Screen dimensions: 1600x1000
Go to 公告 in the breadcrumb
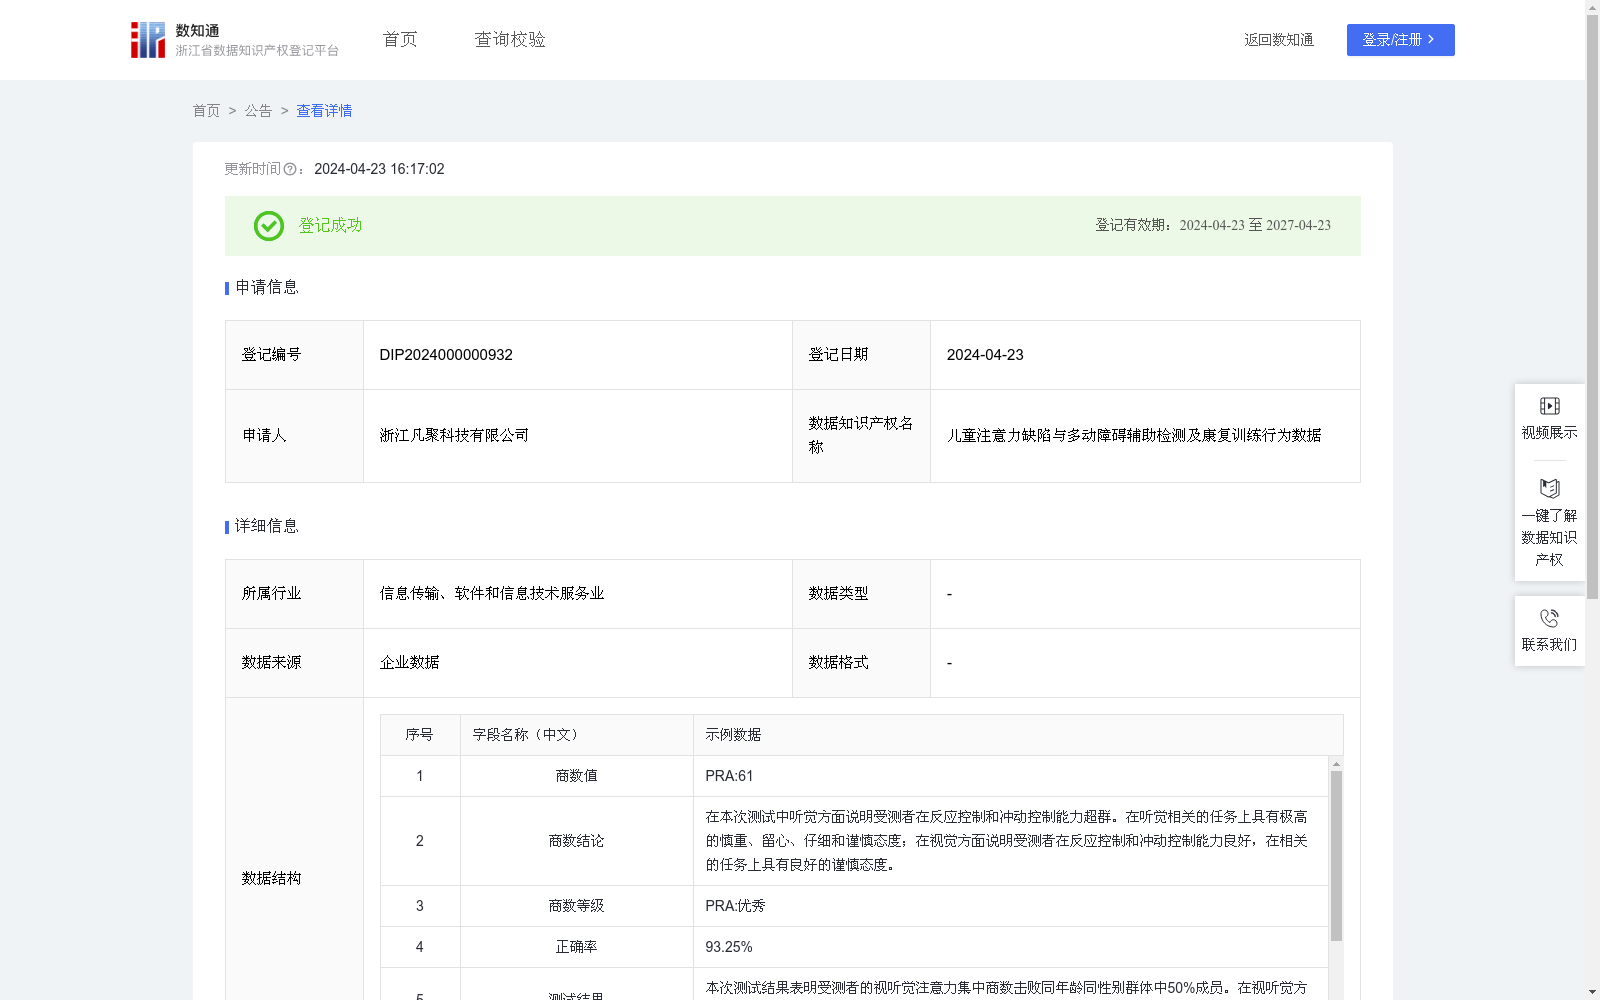pos(258,111)
